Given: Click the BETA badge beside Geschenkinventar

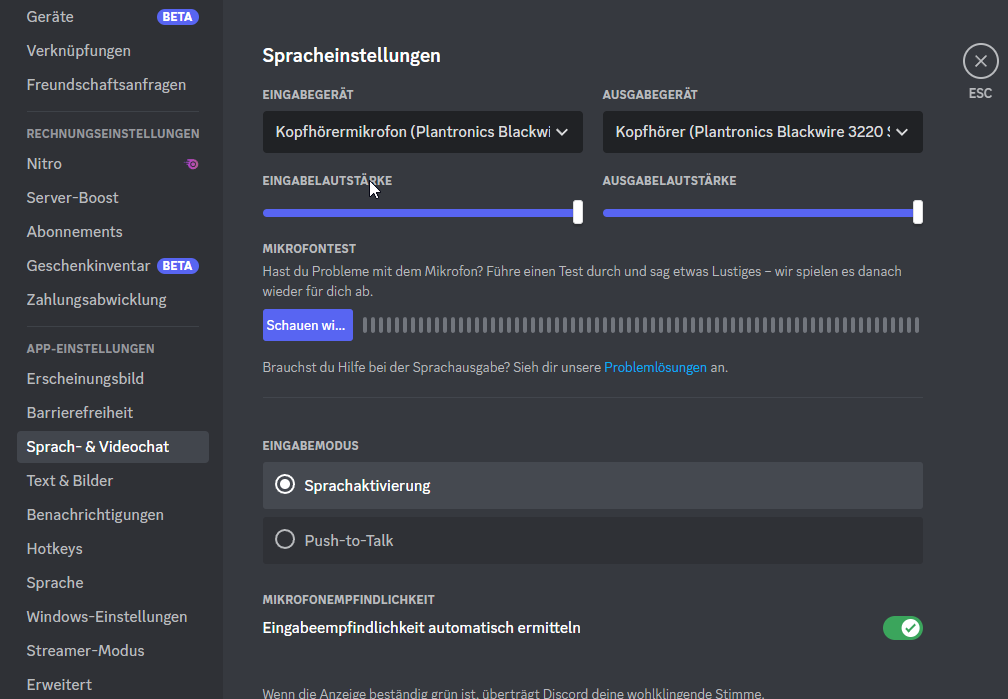Looking at the screenshot, I should tap(178, 266).
